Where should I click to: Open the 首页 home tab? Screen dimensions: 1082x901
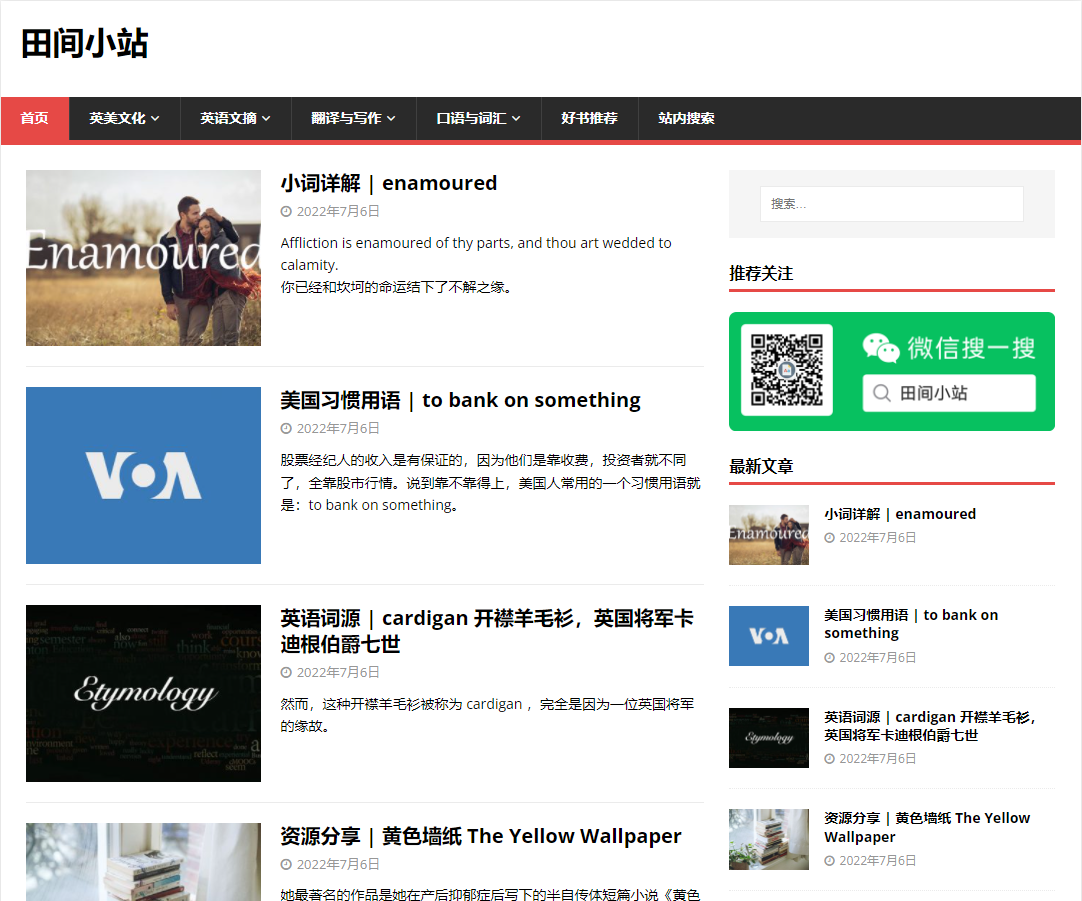click(35, 119)
